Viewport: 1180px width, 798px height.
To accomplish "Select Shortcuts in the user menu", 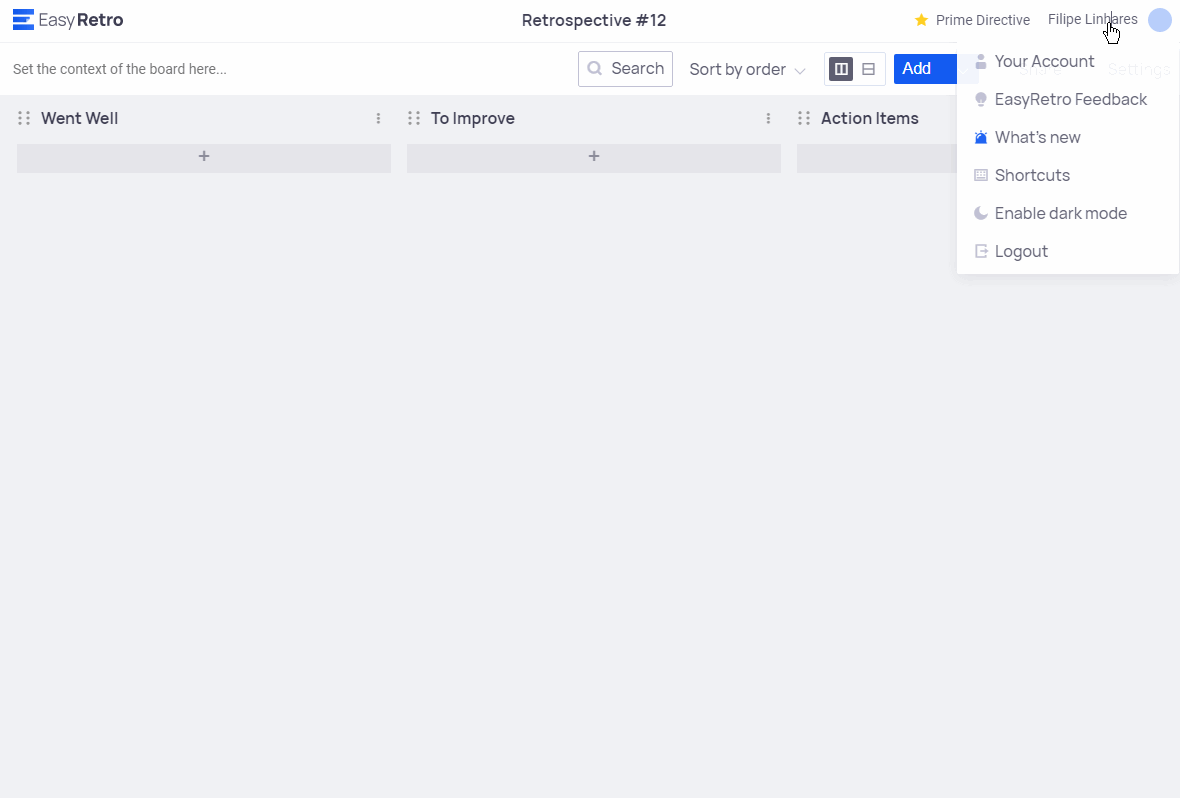I will point(1032,175).
